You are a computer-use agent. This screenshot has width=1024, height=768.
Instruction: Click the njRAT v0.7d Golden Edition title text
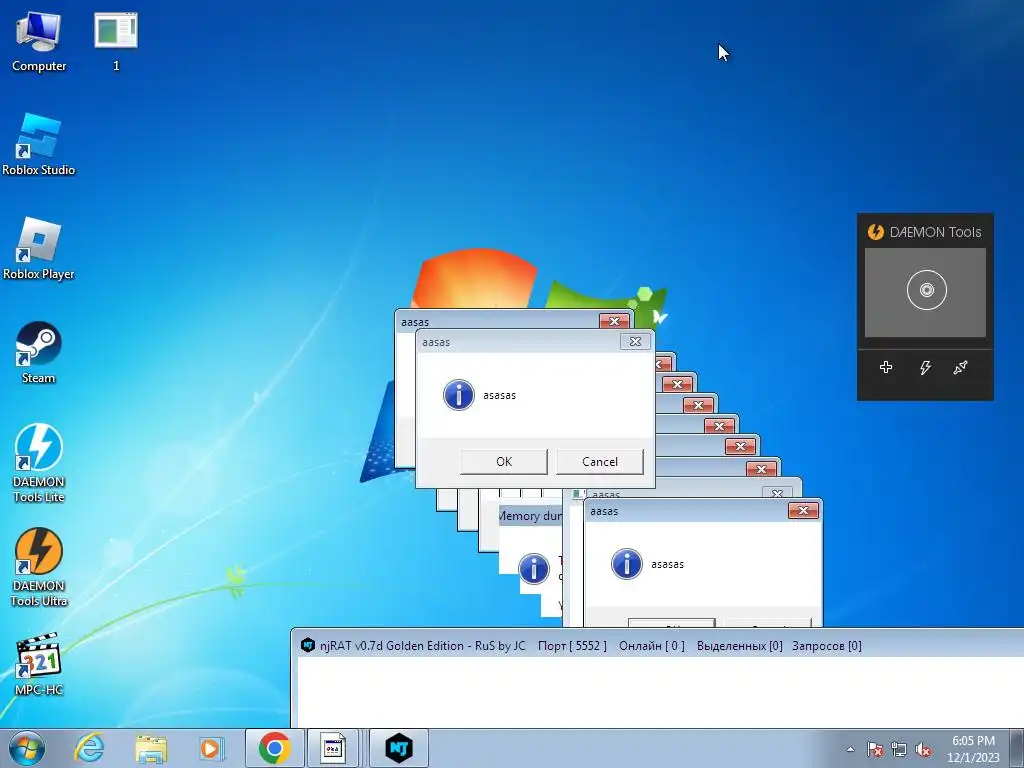coord(423,646)
